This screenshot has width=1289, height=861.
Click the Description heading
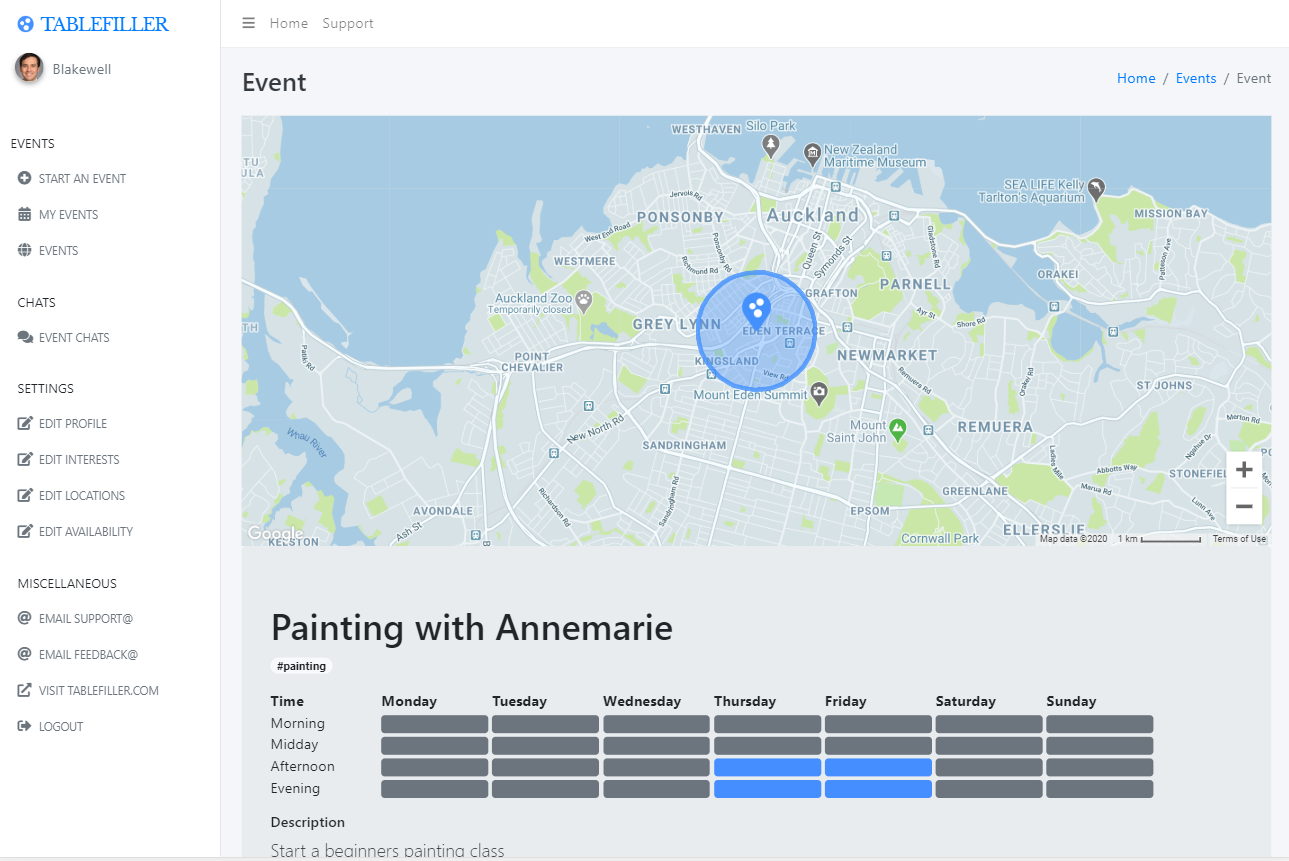point(308,822)
